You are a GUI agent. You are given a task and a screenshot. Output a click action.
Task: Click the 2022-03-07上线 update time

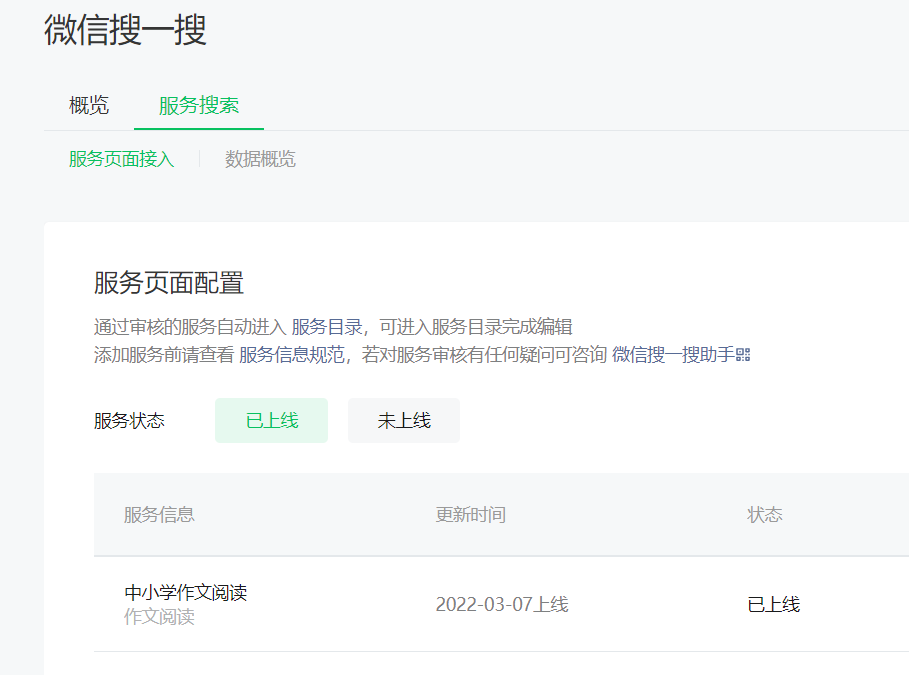[502, 604]
